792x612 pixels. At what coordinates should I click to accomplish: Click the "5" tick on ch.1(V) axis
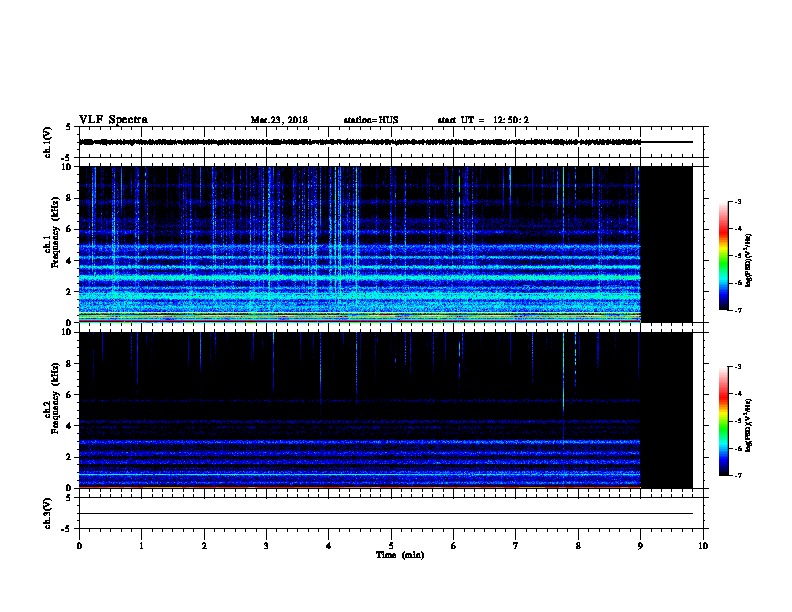[x=69, y=127]
